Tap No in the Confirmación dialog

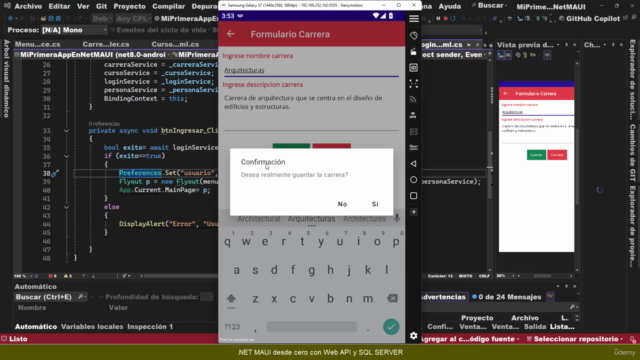click(342, 204)
